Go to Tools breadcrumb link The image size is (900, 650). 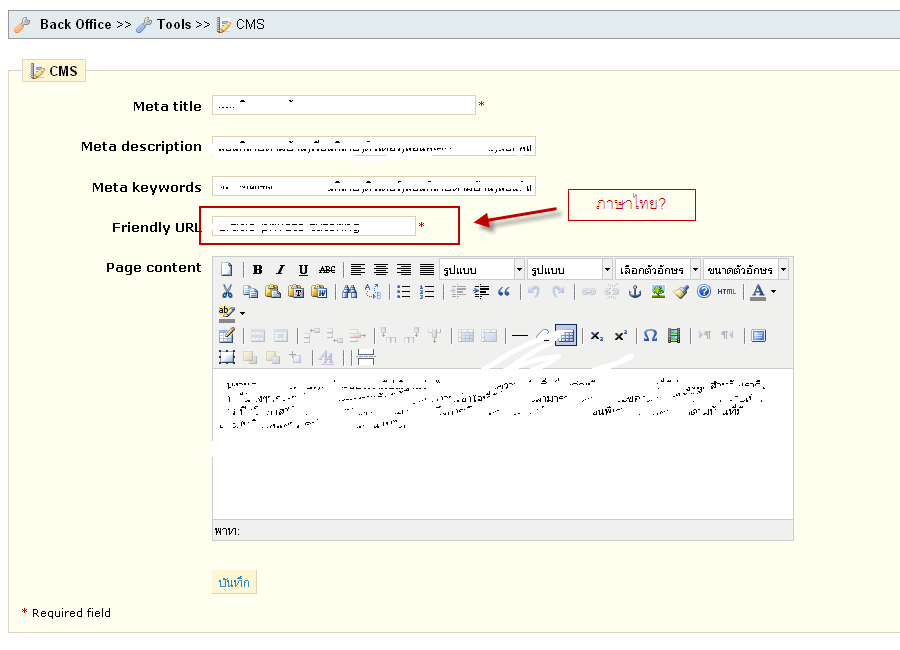click(173, 24)
